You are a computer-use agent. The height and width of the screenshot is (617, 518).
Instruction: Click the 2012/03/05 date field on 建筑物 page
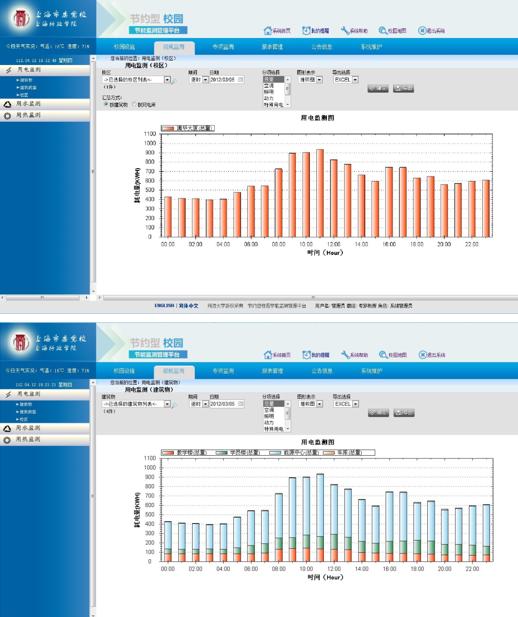(x=226, y=404)
